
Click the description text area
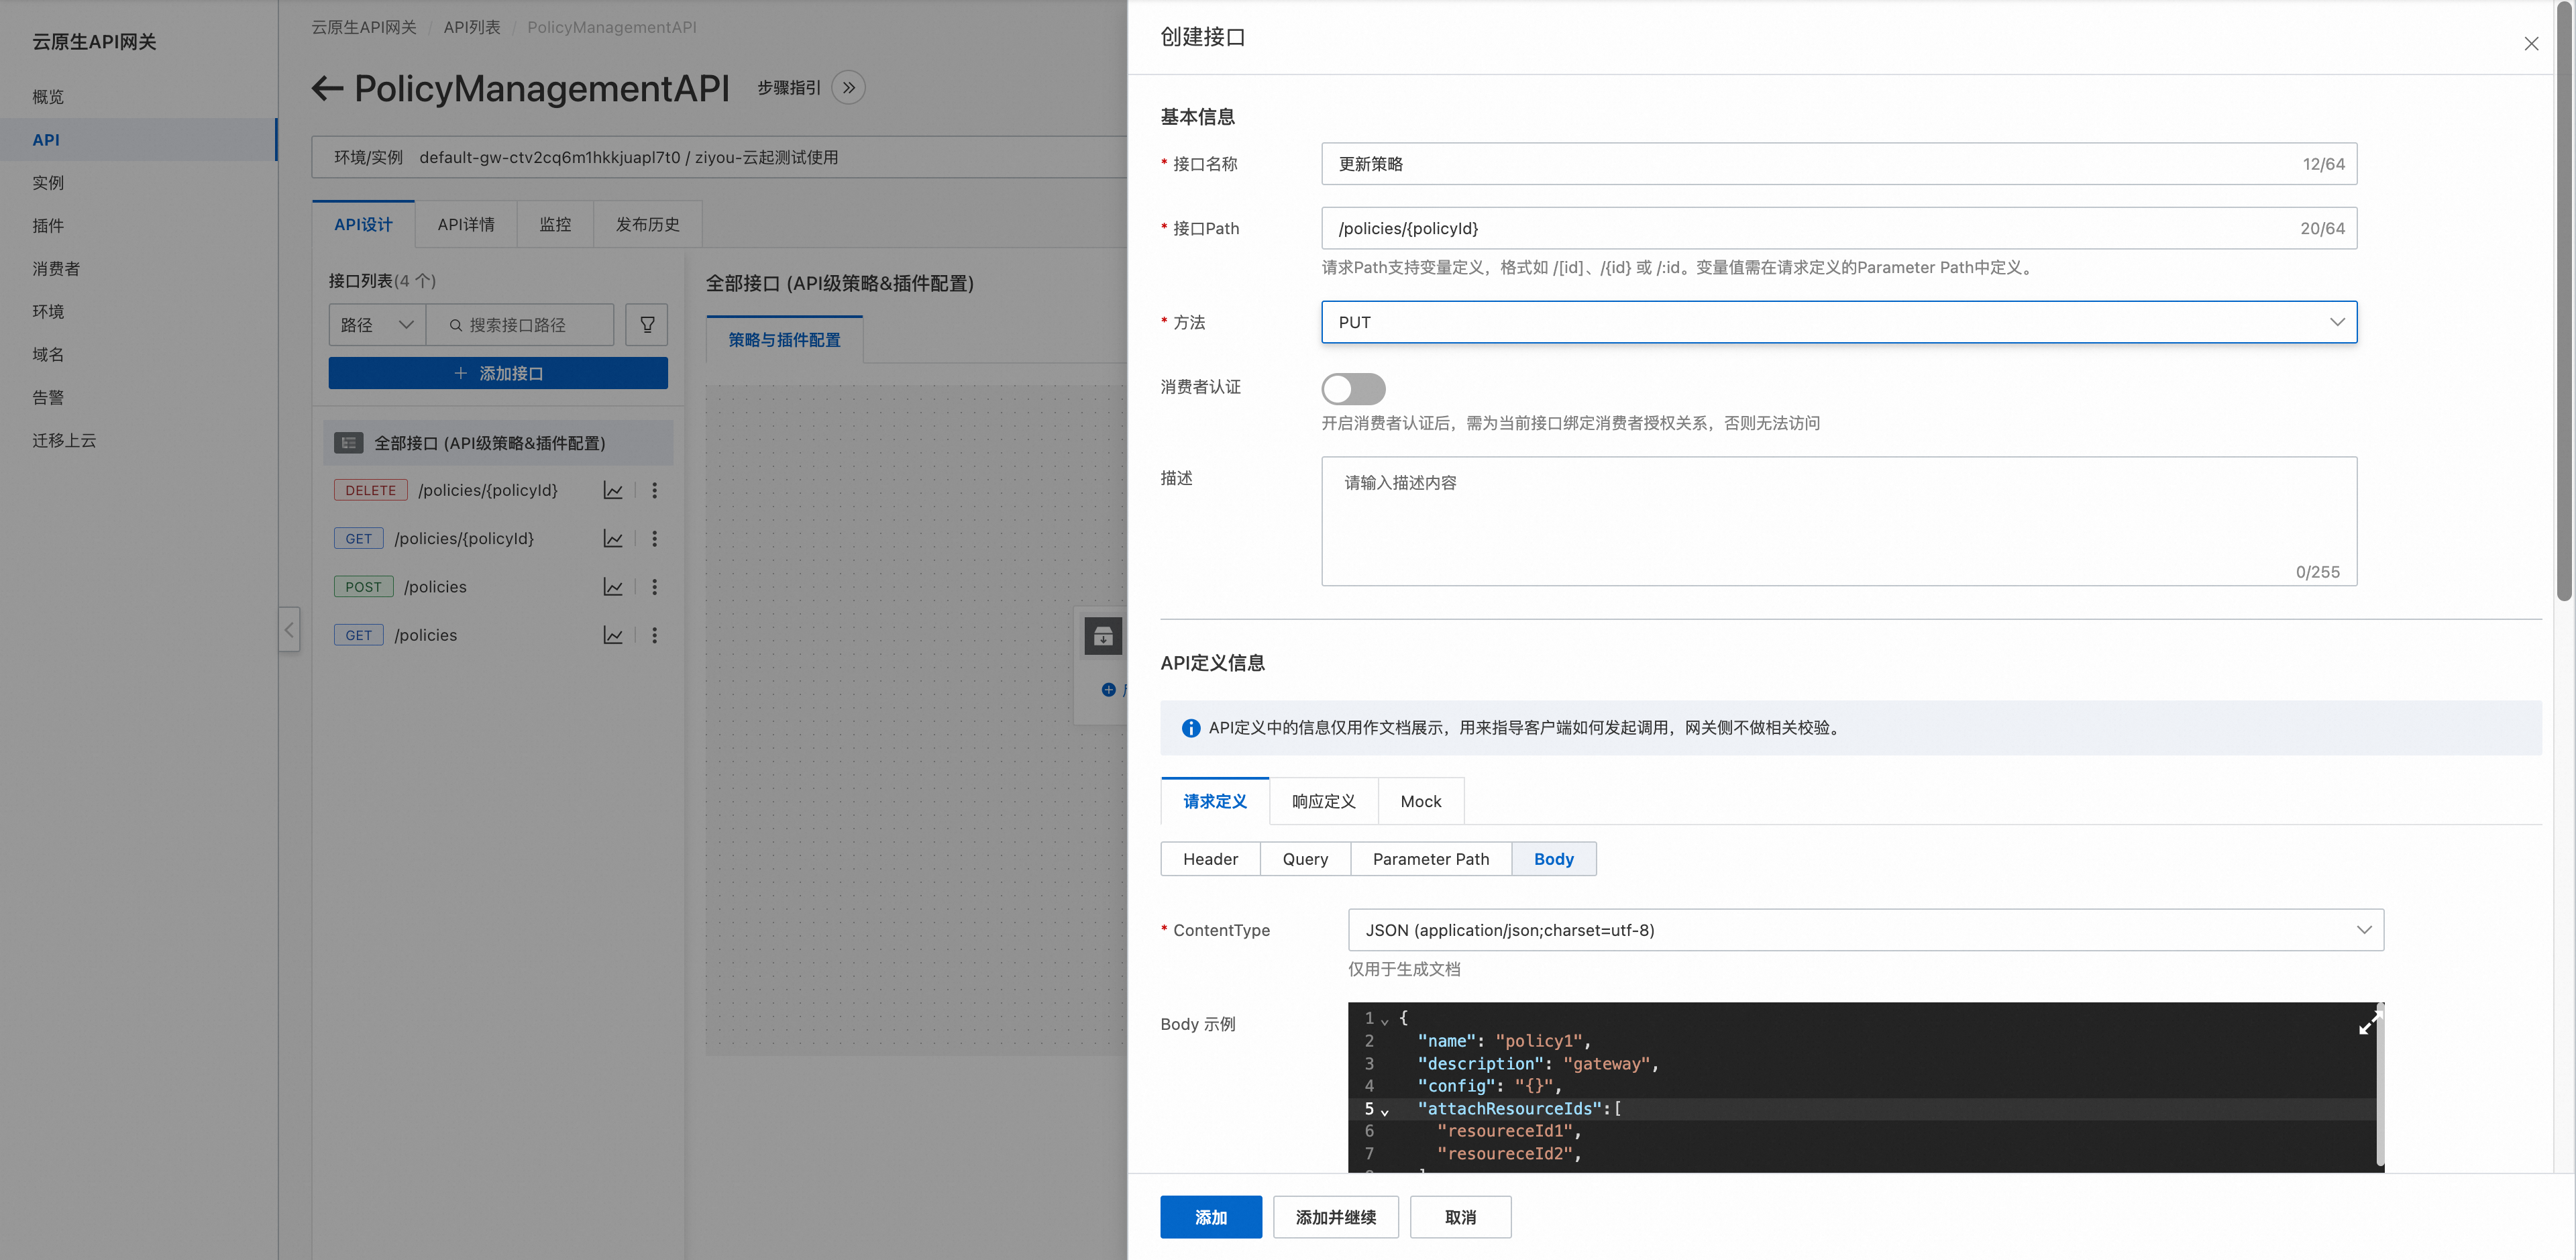[1838, 520]
